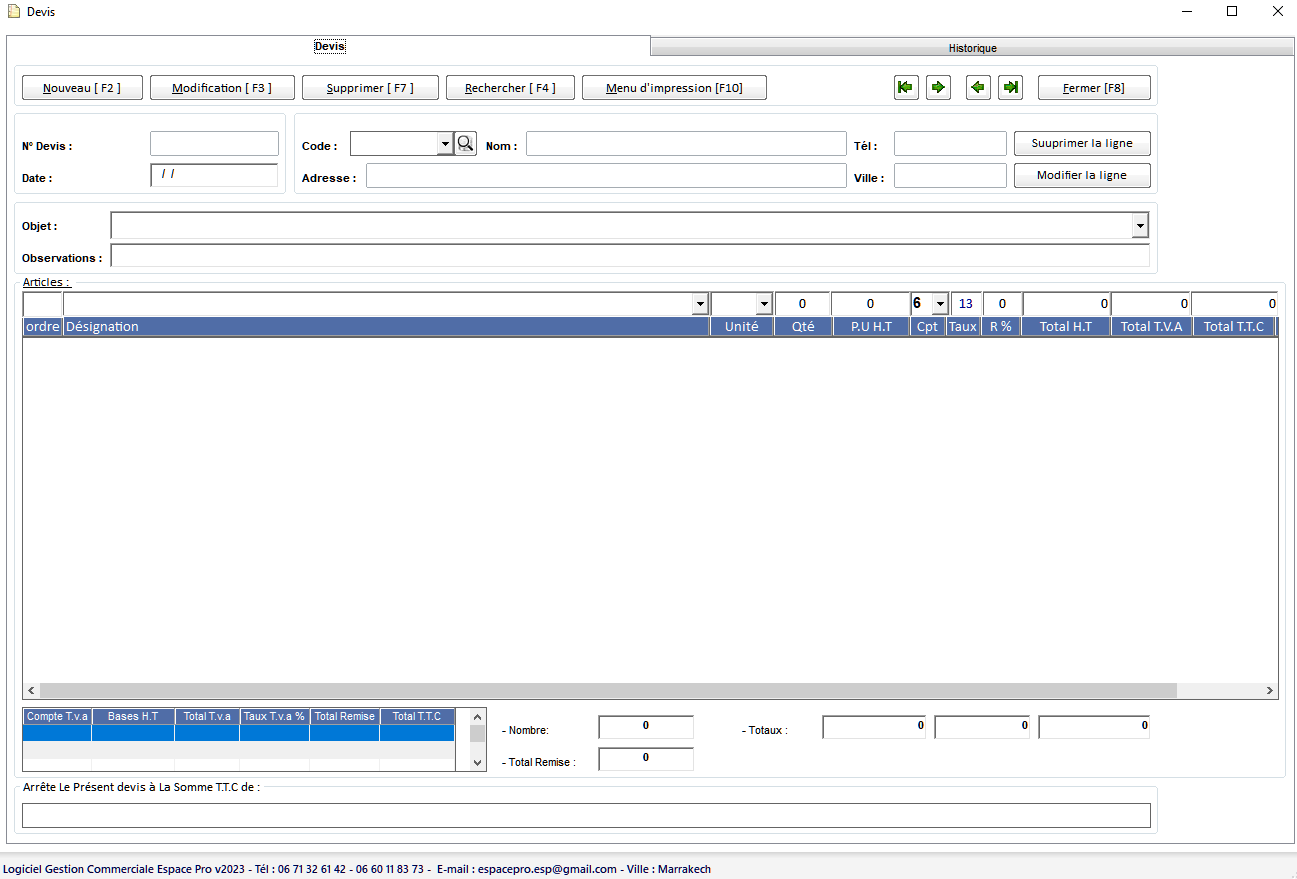This screenshot has width=1297, height=879.
Task: Open the Code combo box dropdown
Action: (x=445, y=144)
